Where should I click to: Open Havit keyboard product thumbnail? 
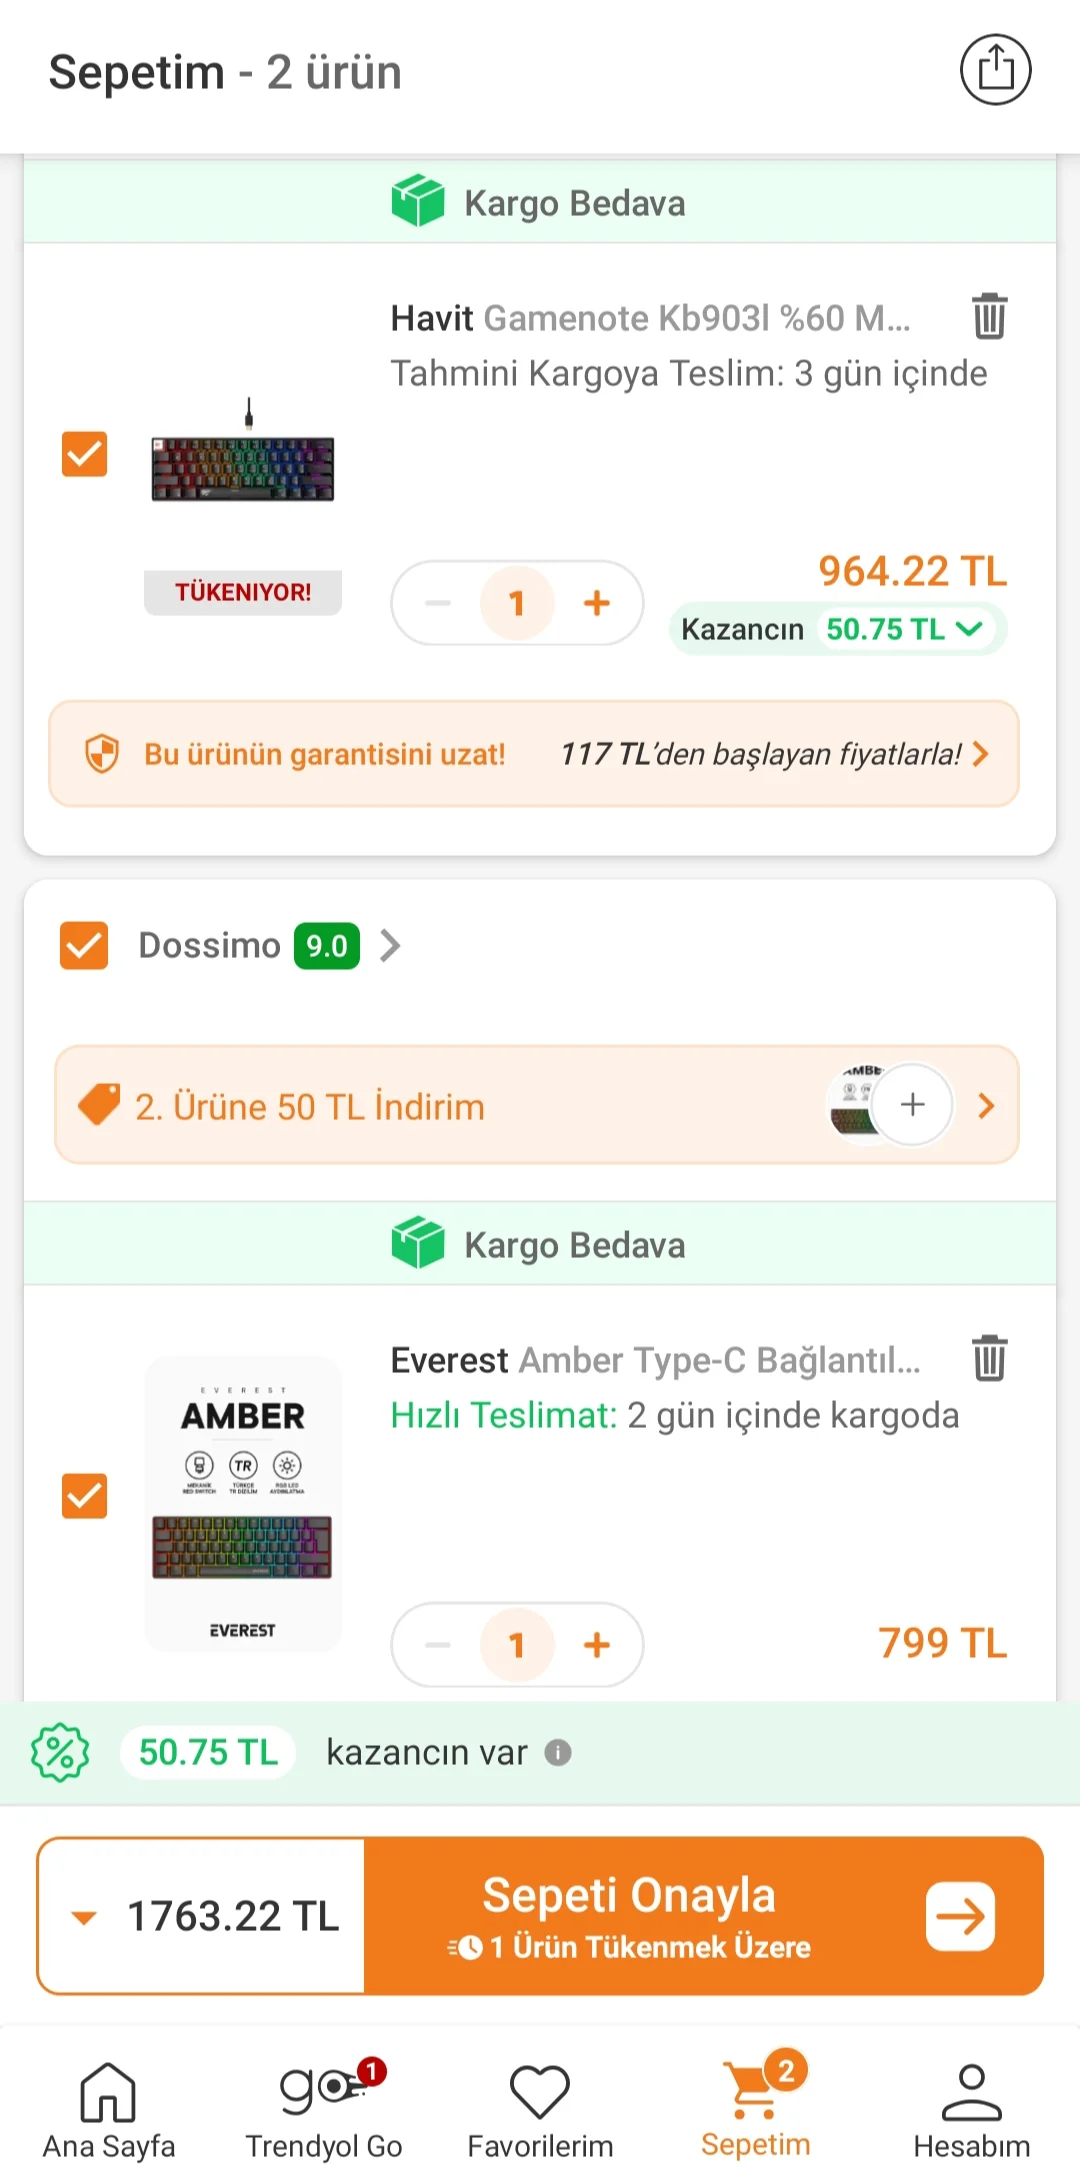243,456
